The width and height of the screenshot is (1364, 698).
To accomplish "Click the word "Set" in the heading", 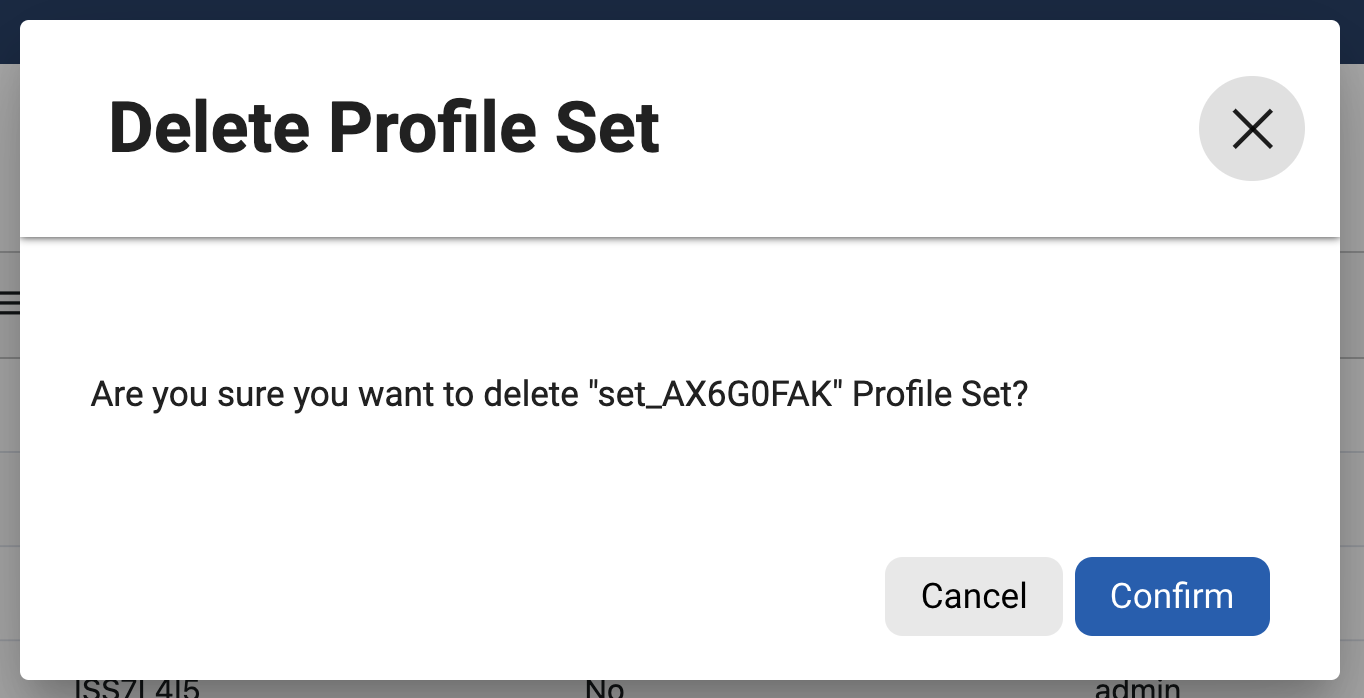I will pyautogui.click(x=606, y=129).
